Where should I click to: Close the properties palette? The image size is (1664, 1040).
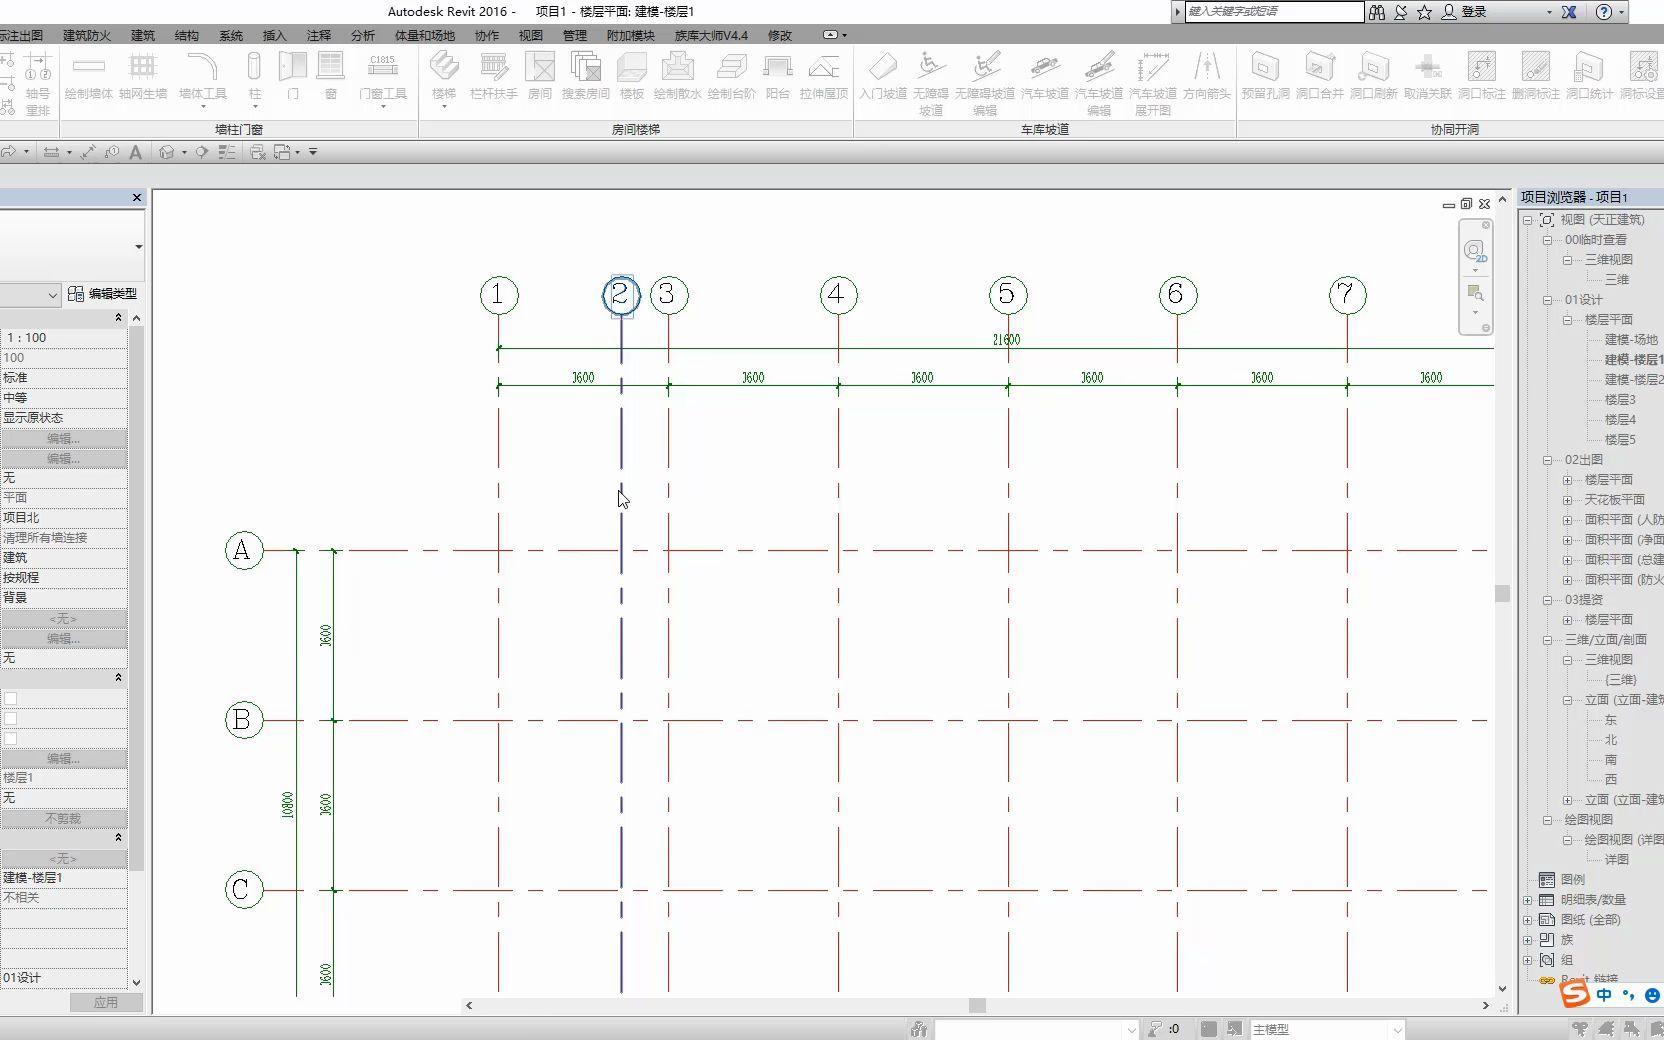[x=137, y=198]
